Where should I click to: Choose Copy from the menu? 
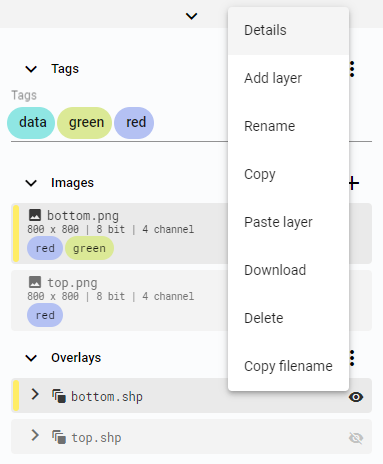(x=288, y=174)
